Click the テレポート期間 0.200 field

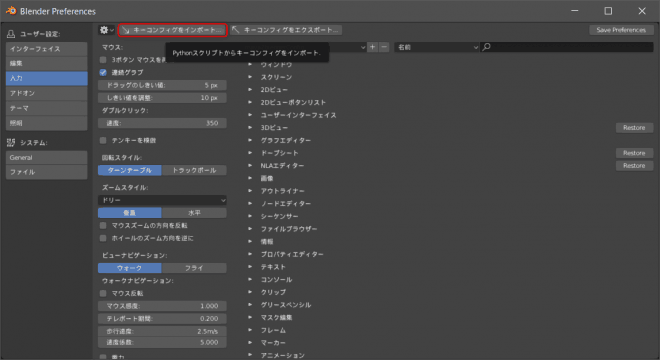pos(162,318)
